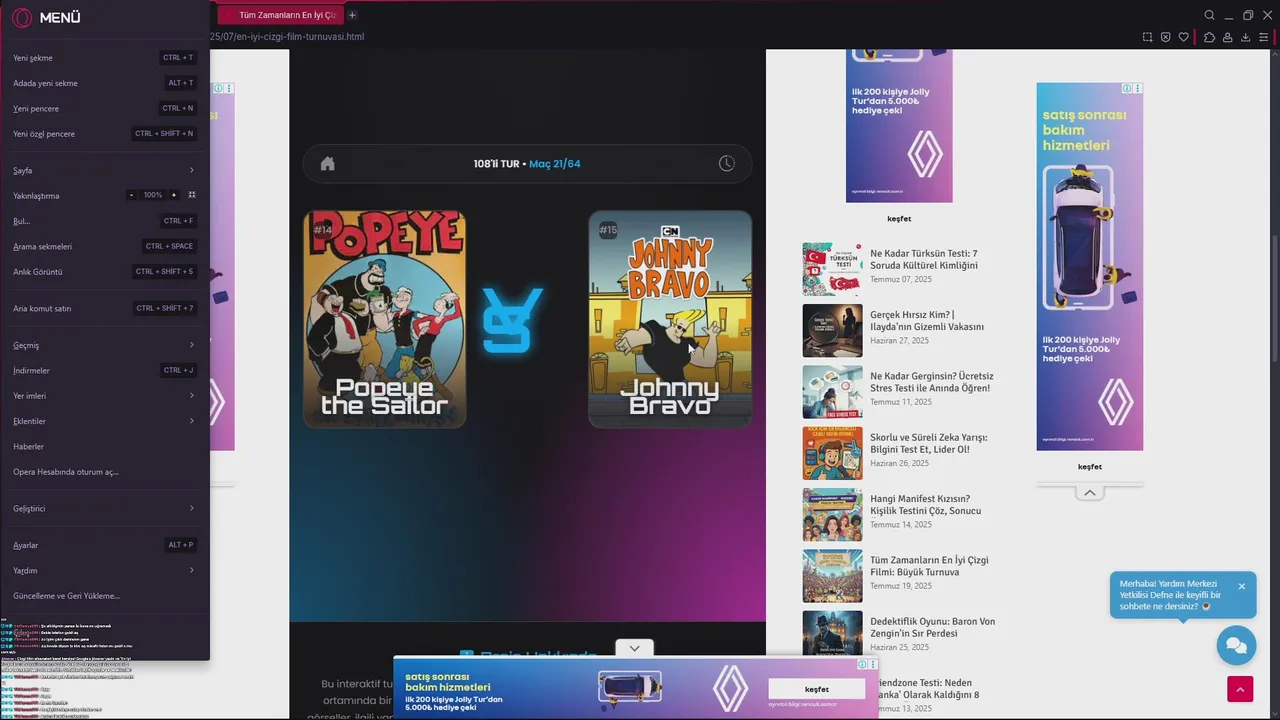The width and height of the screenshot is (1280, 720).
Task: Select Yeni pencere menu item
Action: click(104, 108)
